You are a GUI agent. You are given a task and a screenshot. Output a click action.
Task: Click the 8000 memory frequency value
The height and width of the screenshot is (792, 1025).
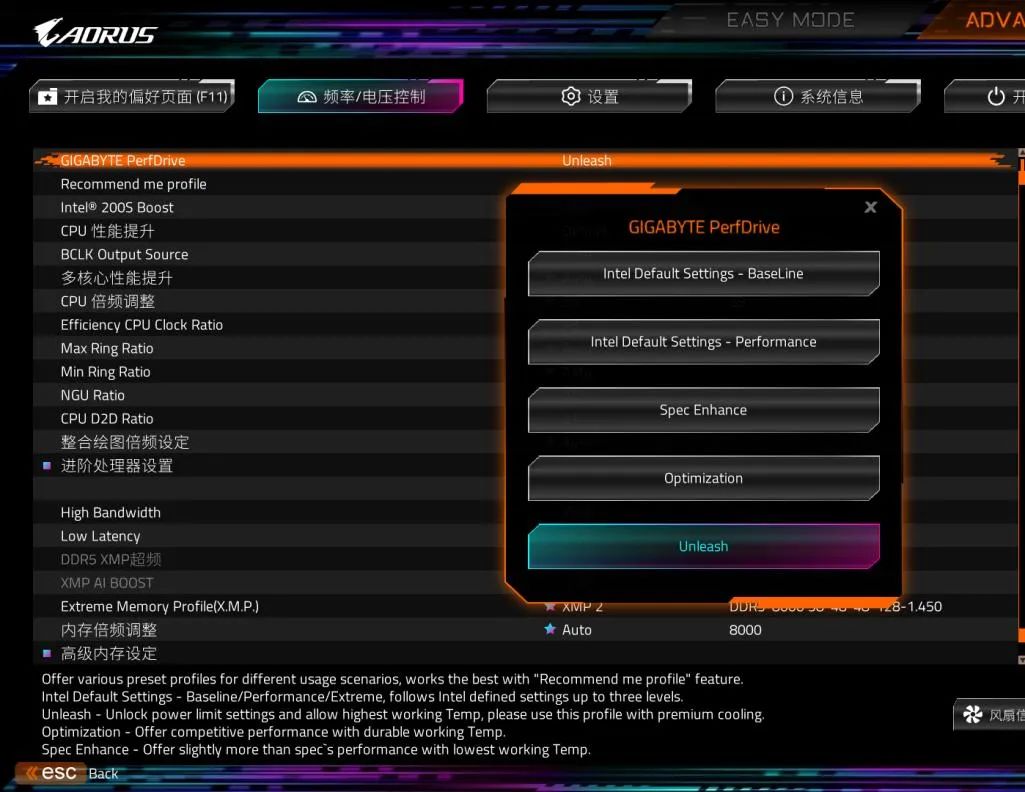click(x=745, y=630)
